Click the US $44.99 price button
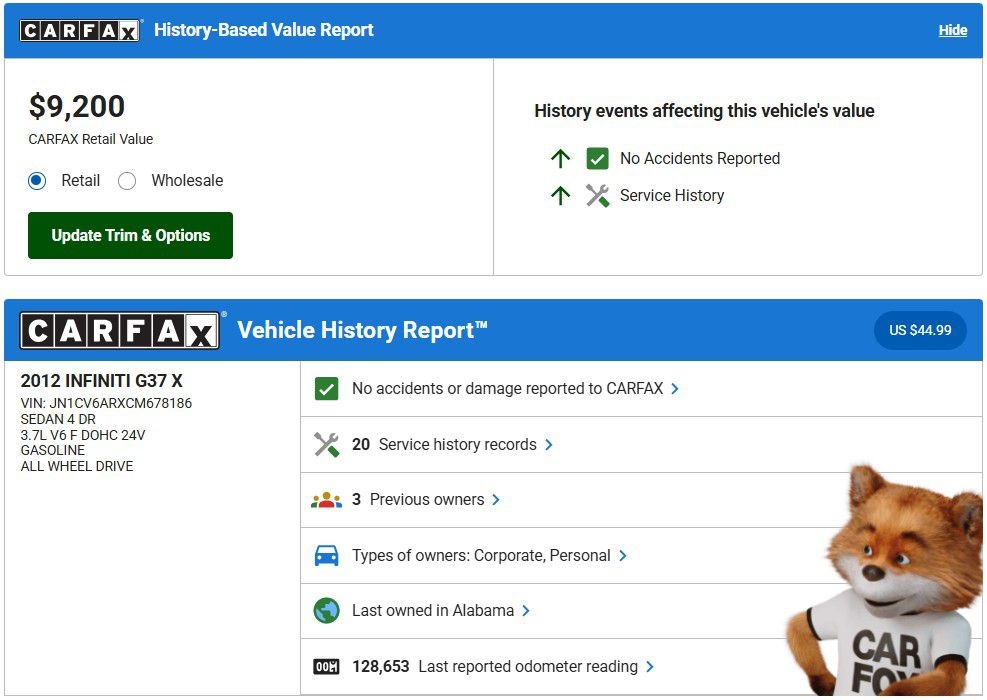The height and width of the screenshot is (700, 987). click(x=920, y=330)
